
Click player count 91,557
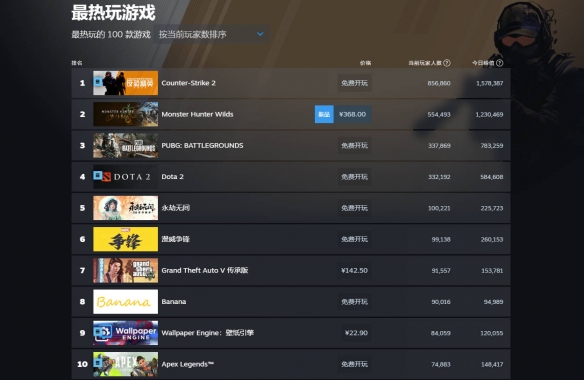[x=441, y=271]
